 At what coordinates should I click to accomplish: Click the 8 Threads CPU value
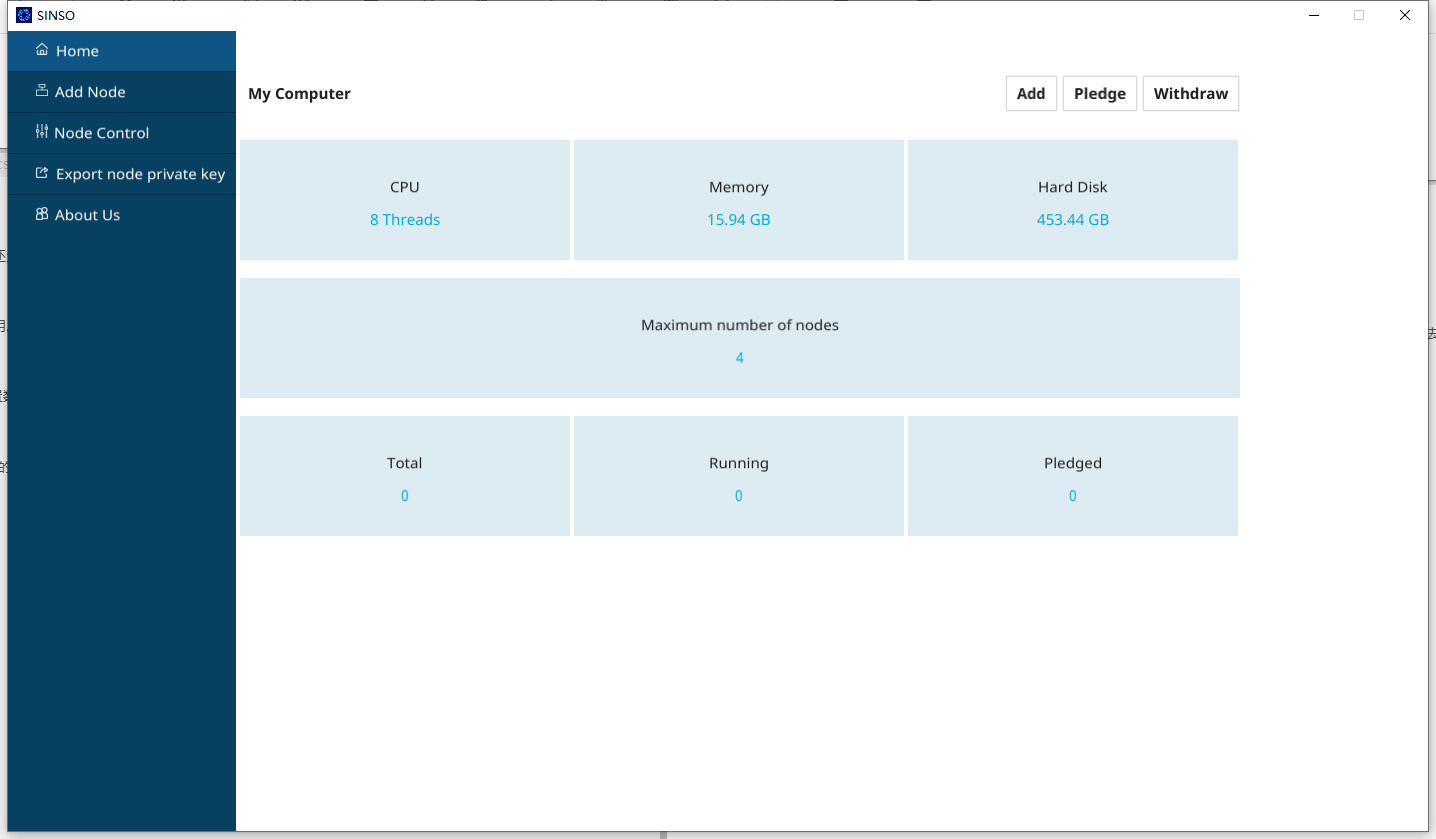click(404, 220)
